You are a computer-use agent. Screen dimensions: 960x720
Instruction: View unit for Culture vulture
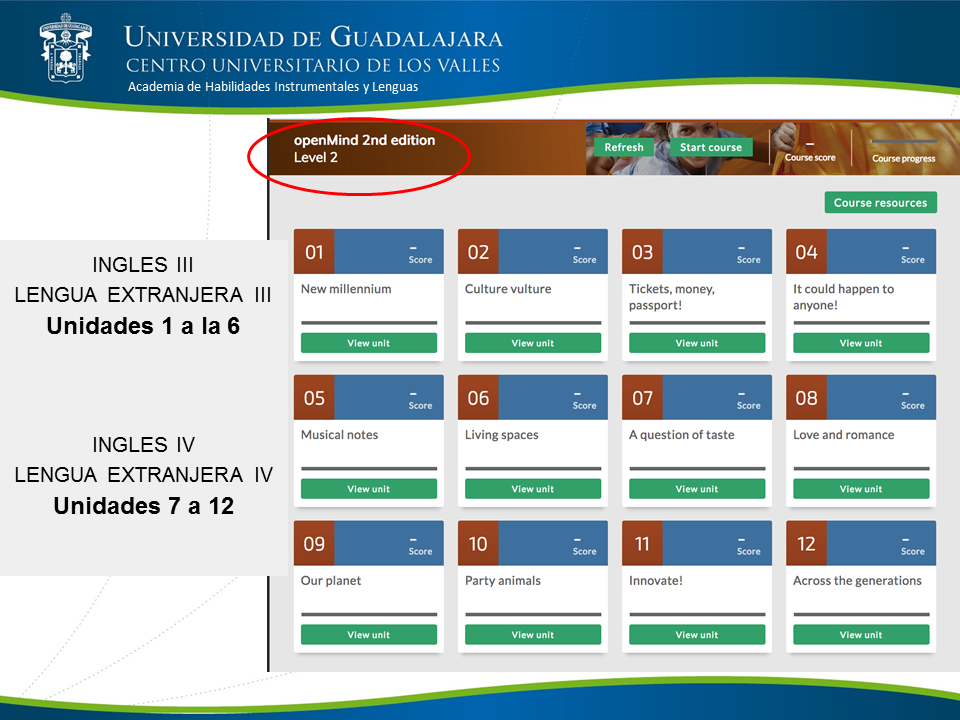[533, 343]
